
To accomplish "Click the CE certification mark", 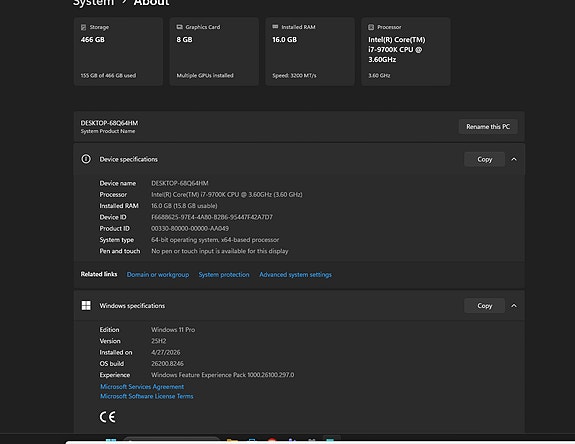I will click(107, 417).
